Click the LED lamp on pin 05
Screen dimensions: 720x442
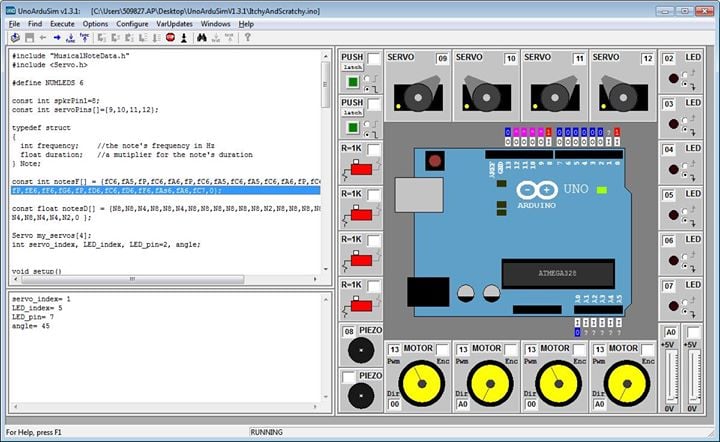click(673, 215)
